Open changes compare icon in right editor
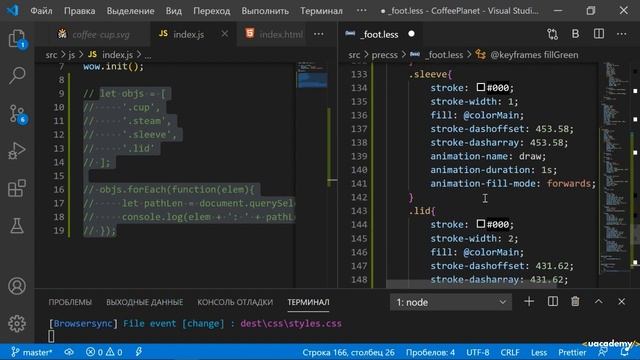Viewport: 640px width, 360px height. pyautogui.click(x=552, y=34)
